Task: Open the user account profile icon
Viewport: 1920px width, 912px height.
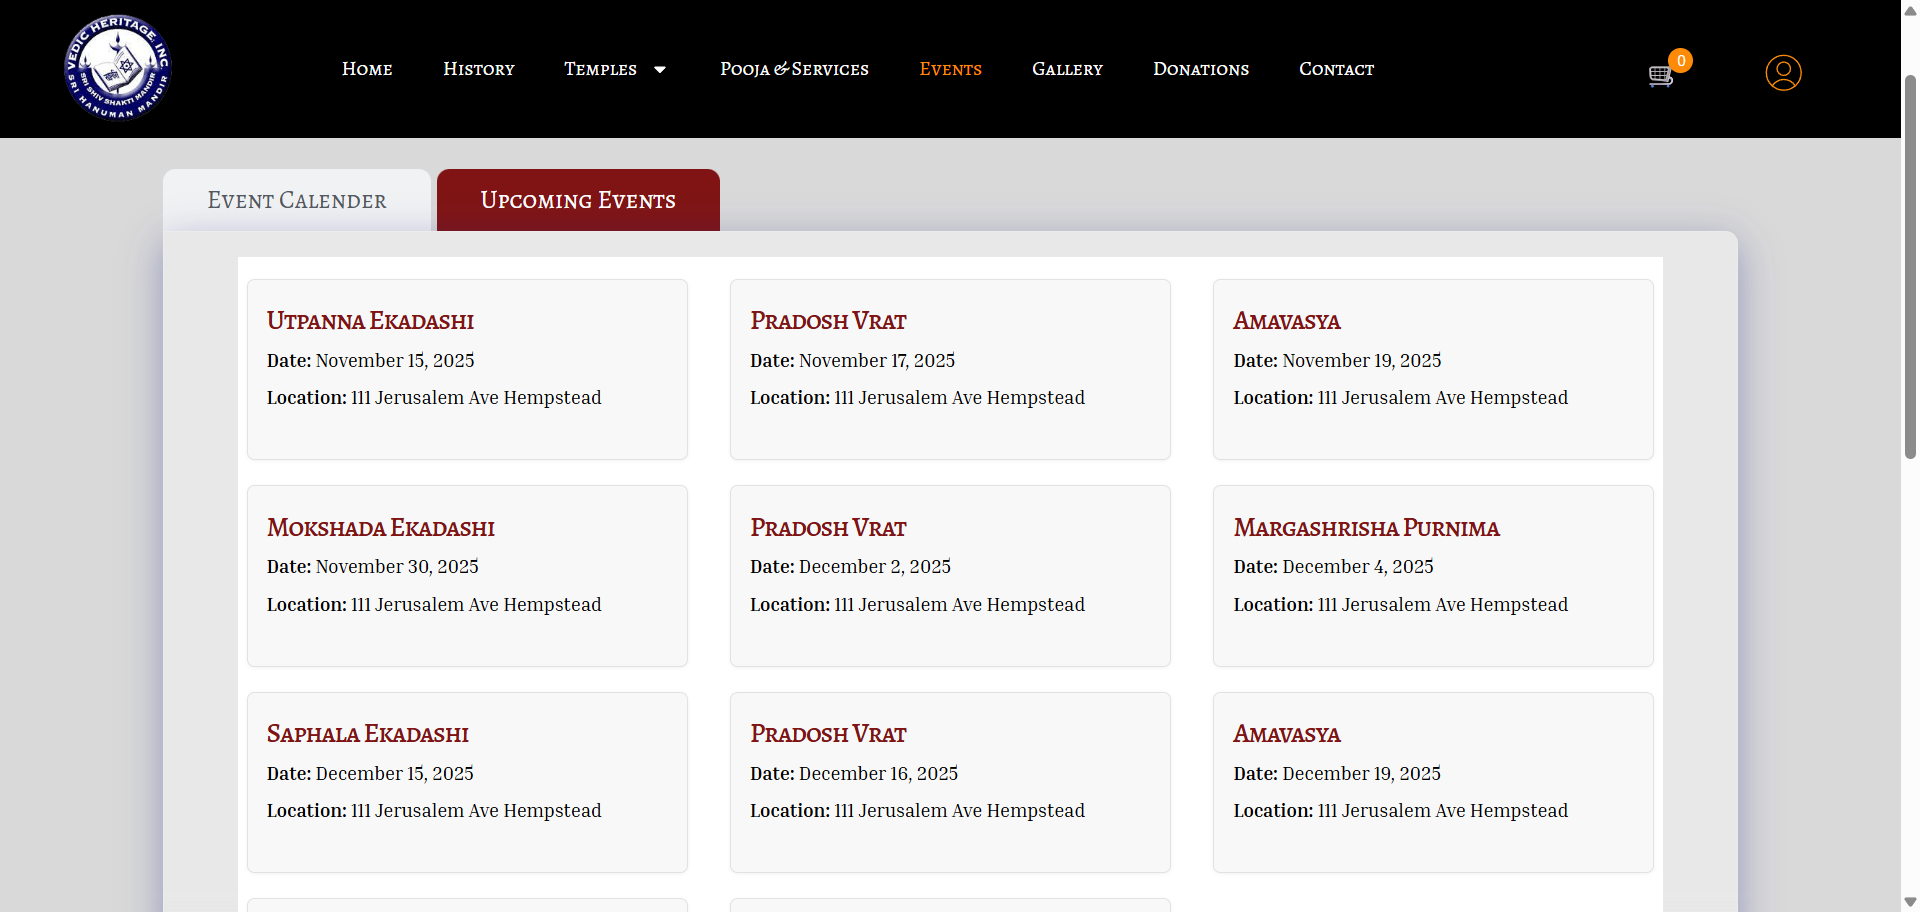Action: (1782, 73)
